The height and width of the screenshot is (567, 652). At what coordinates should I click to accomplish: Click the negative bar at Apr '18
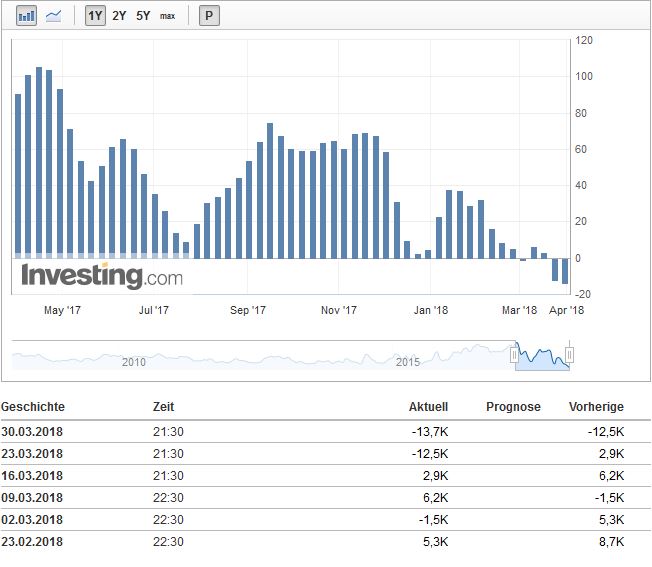click(565, 271)
